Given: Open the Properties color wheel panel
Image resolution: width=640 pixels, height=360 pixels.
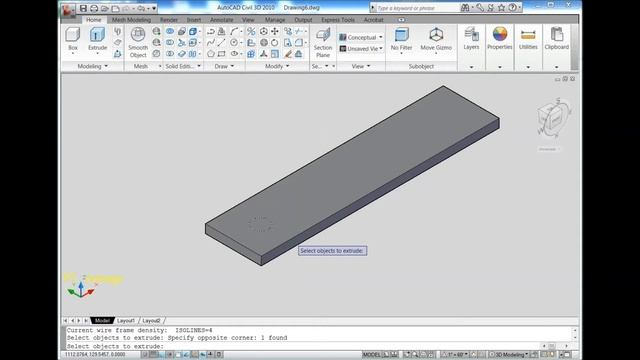Looking at the screenshot, I should tap(500, 39).
